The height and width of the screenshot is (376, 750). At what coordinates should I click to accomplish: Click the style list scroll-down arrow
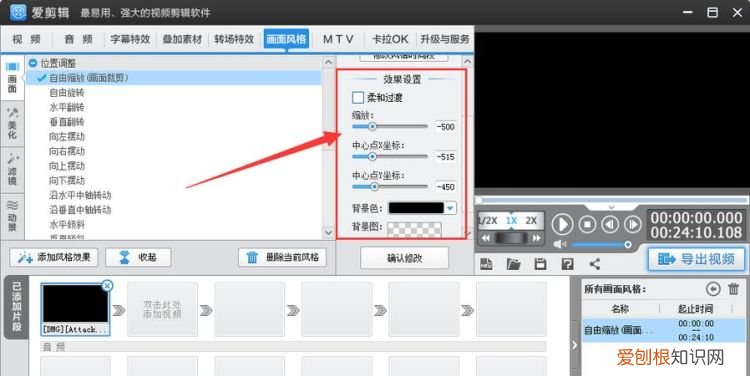click(328, 232)
